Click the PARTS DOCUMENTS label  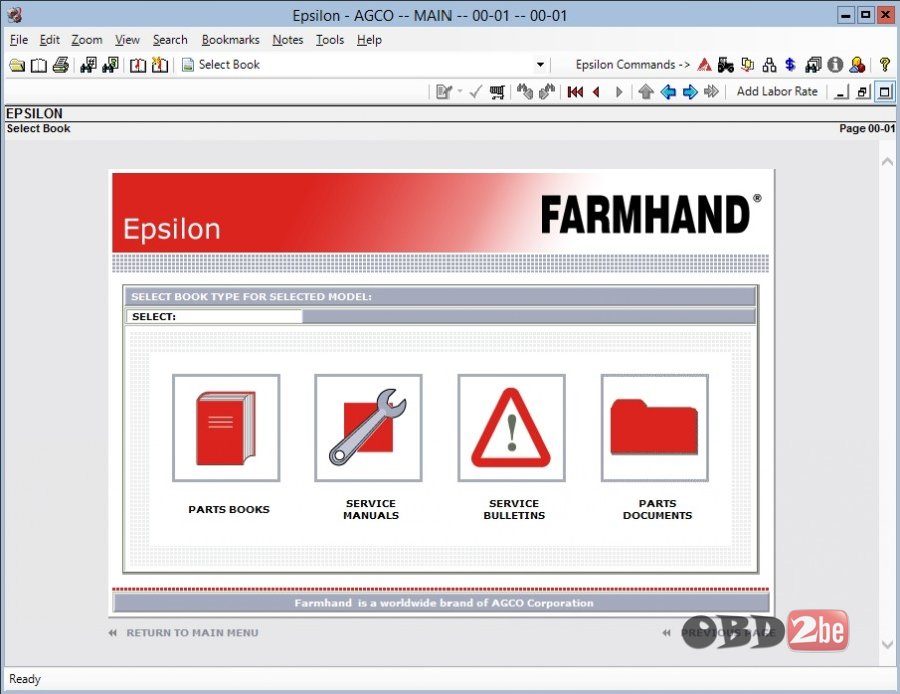click(657, 509)
